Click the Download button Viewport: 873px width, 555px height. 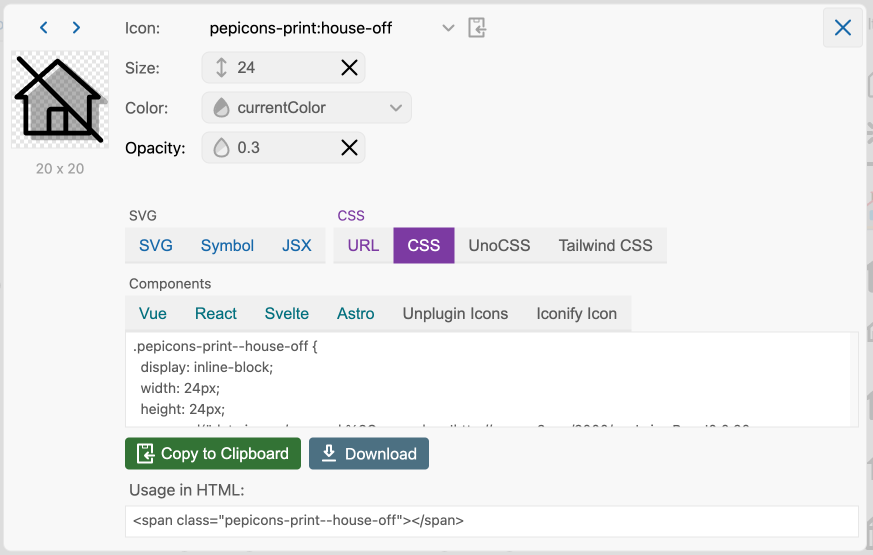tap(369, 454)
